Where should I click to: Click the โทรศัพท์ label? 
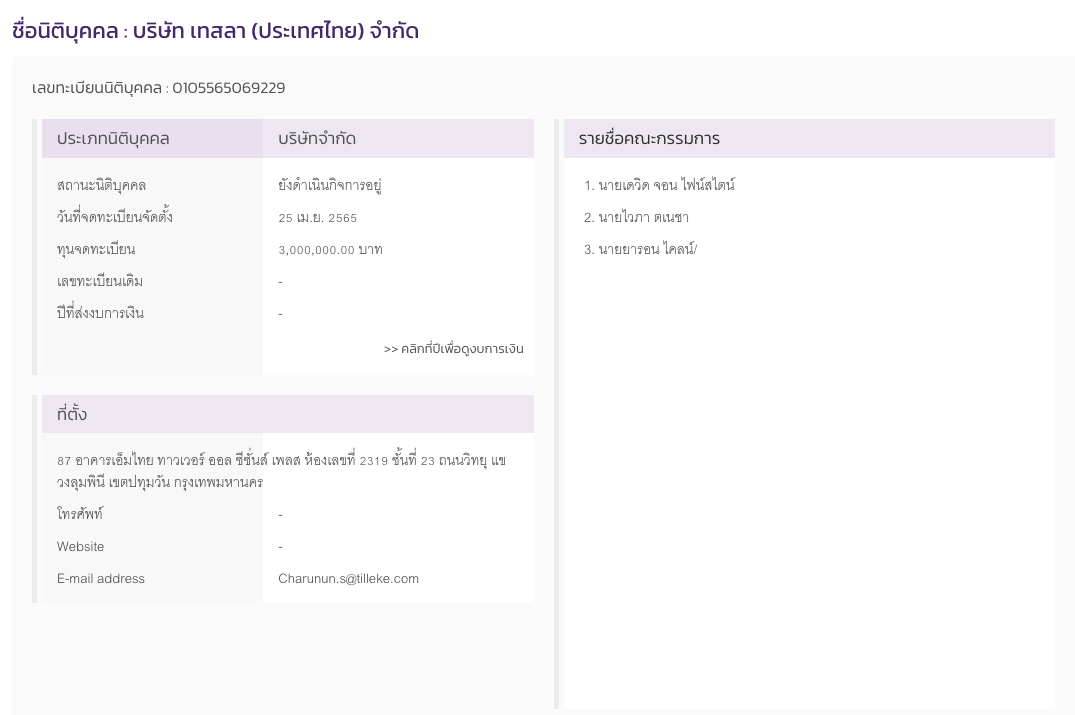point(80,514)
